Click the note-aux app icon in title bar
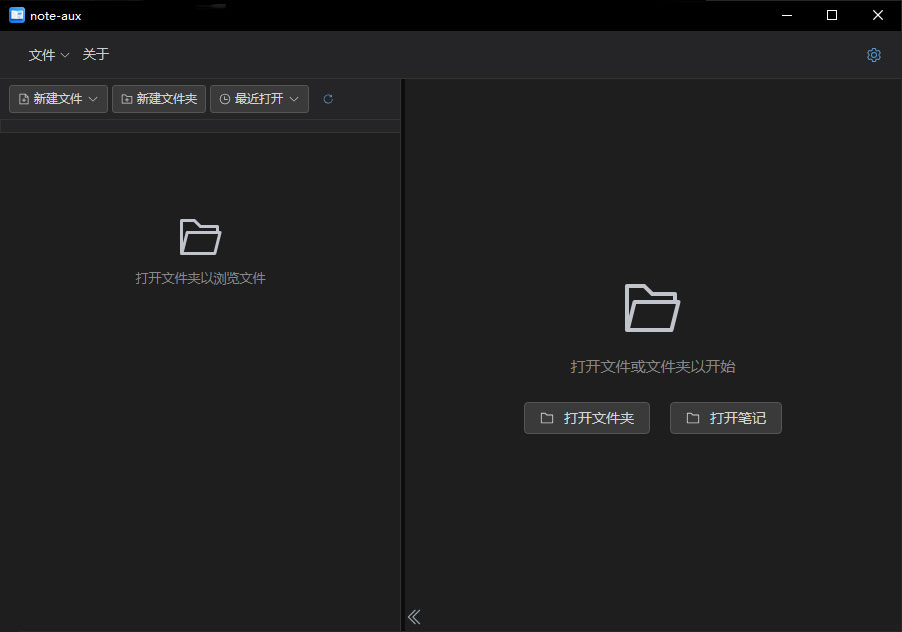 pos(17,16)
